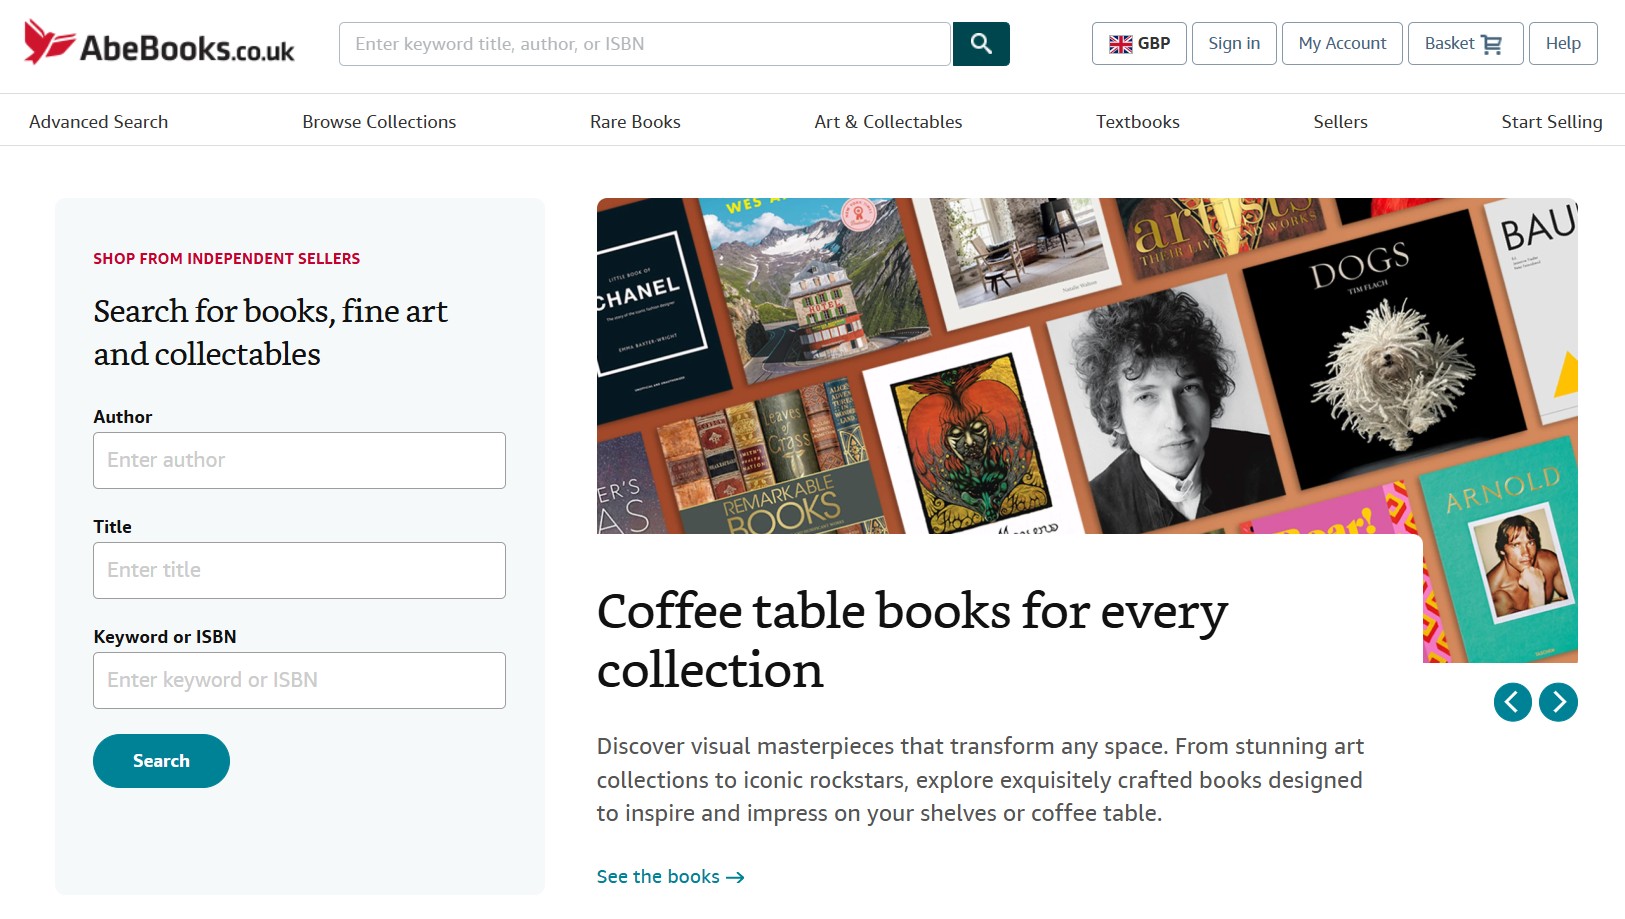This screenshot has width=1625, height=919.
Task: Focus the header keyword search field
Action: coord(645,44)
